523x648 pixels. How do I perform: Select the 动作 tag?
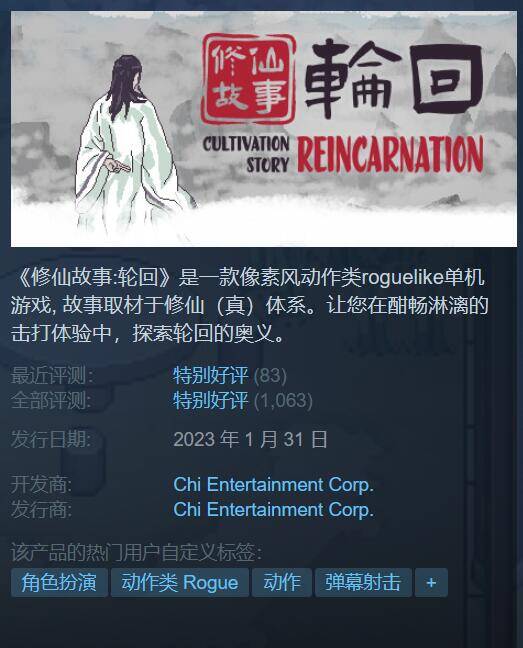click(282, 582)
